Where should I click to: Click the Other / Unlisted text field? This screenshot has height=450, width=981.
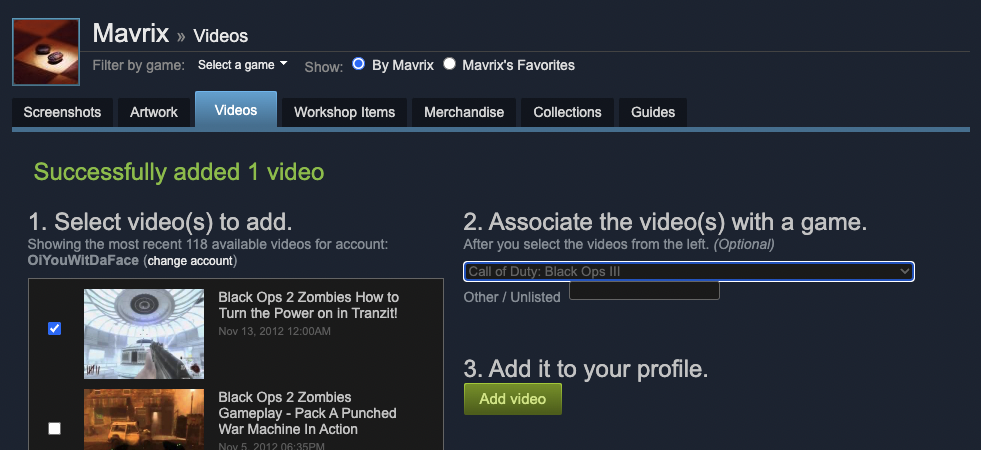(644, 291)
